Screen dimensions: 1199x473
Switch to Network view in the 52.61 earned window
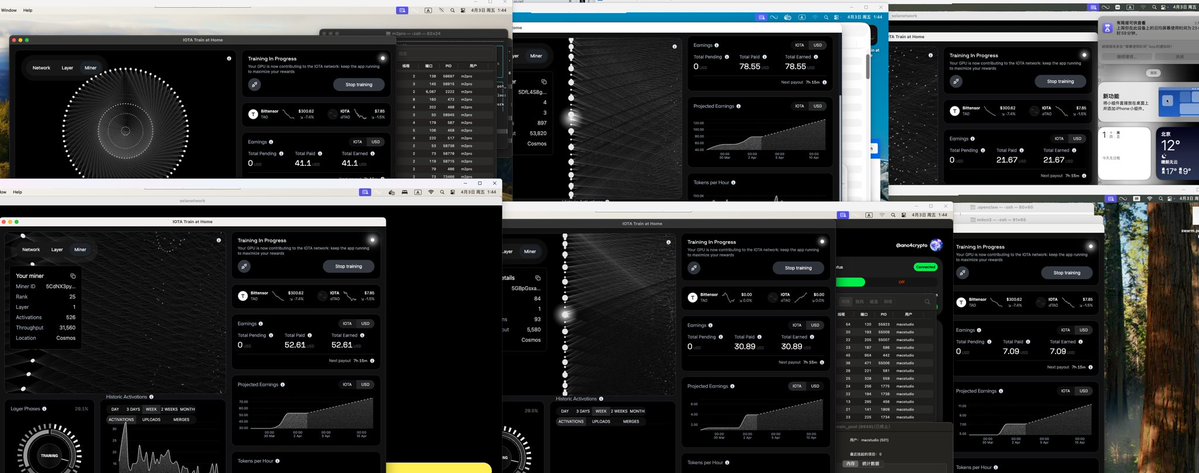click(x=31, y=249)
